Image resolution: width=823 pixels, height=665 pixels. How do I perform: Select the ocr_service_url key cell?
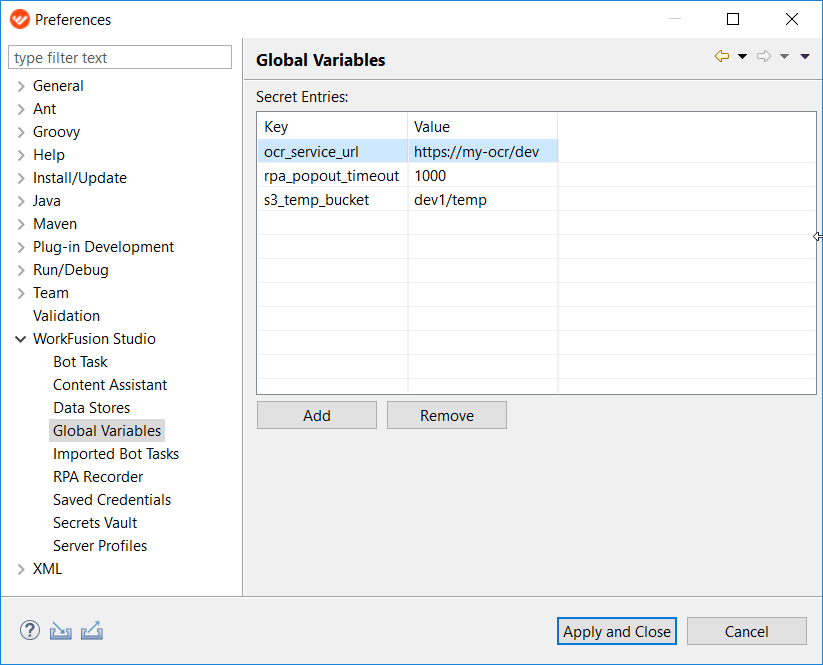pos(332,152)
